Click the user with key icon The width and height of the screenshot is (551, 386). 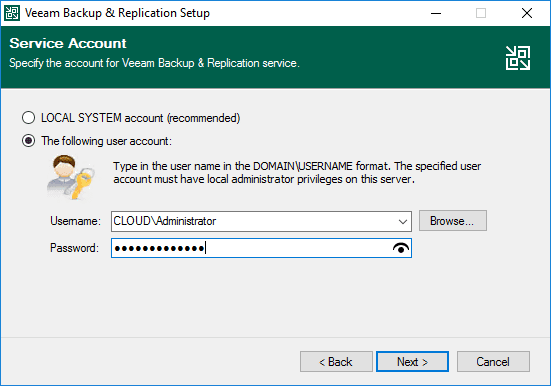coord(71,177)
